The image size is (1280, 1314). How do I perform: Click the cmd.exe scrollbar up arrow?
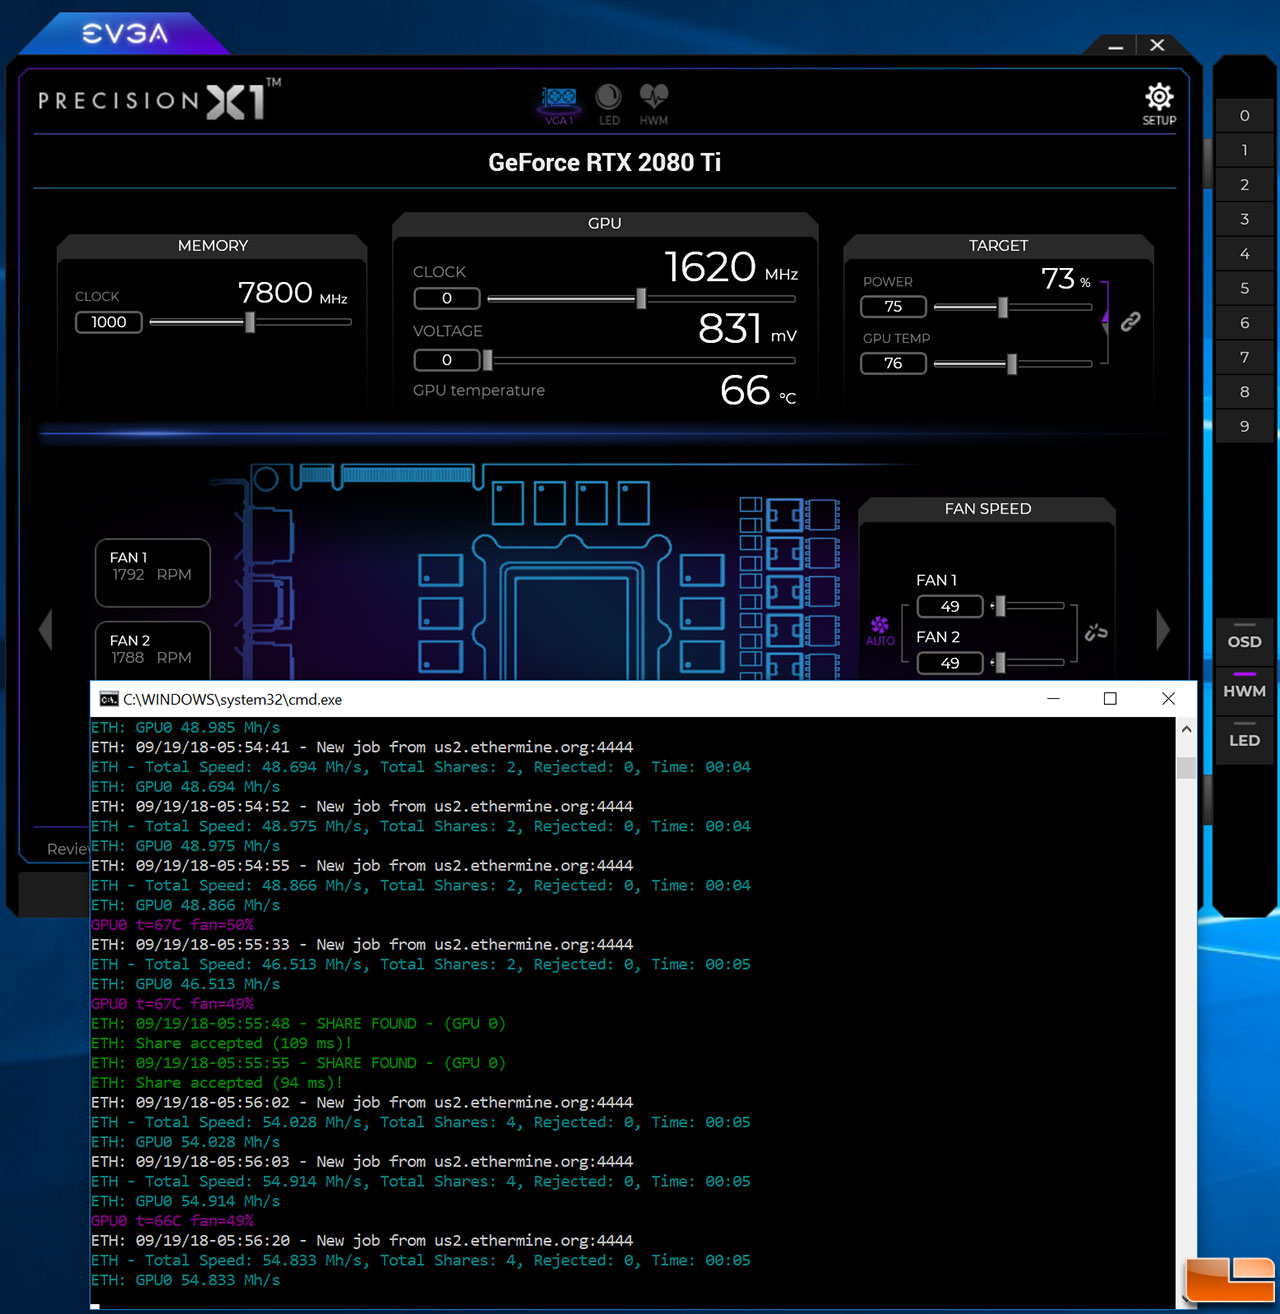(x=1186, y=729)
